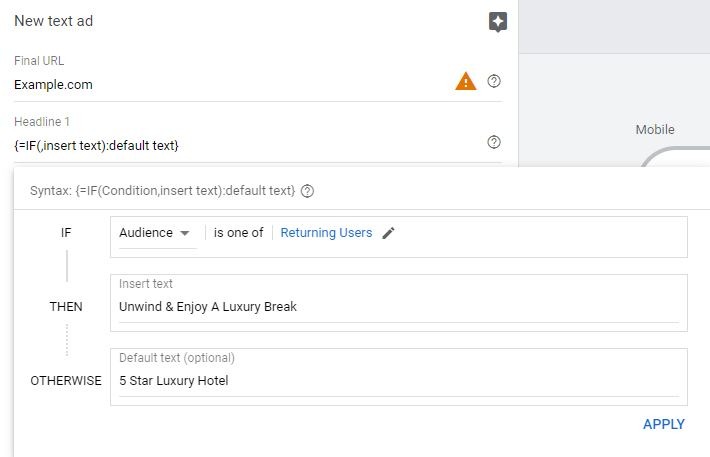The height and width of the screenshot is (457, 710).
Task: Open the Returning Users audience link
Action: (x=326, y=233)
